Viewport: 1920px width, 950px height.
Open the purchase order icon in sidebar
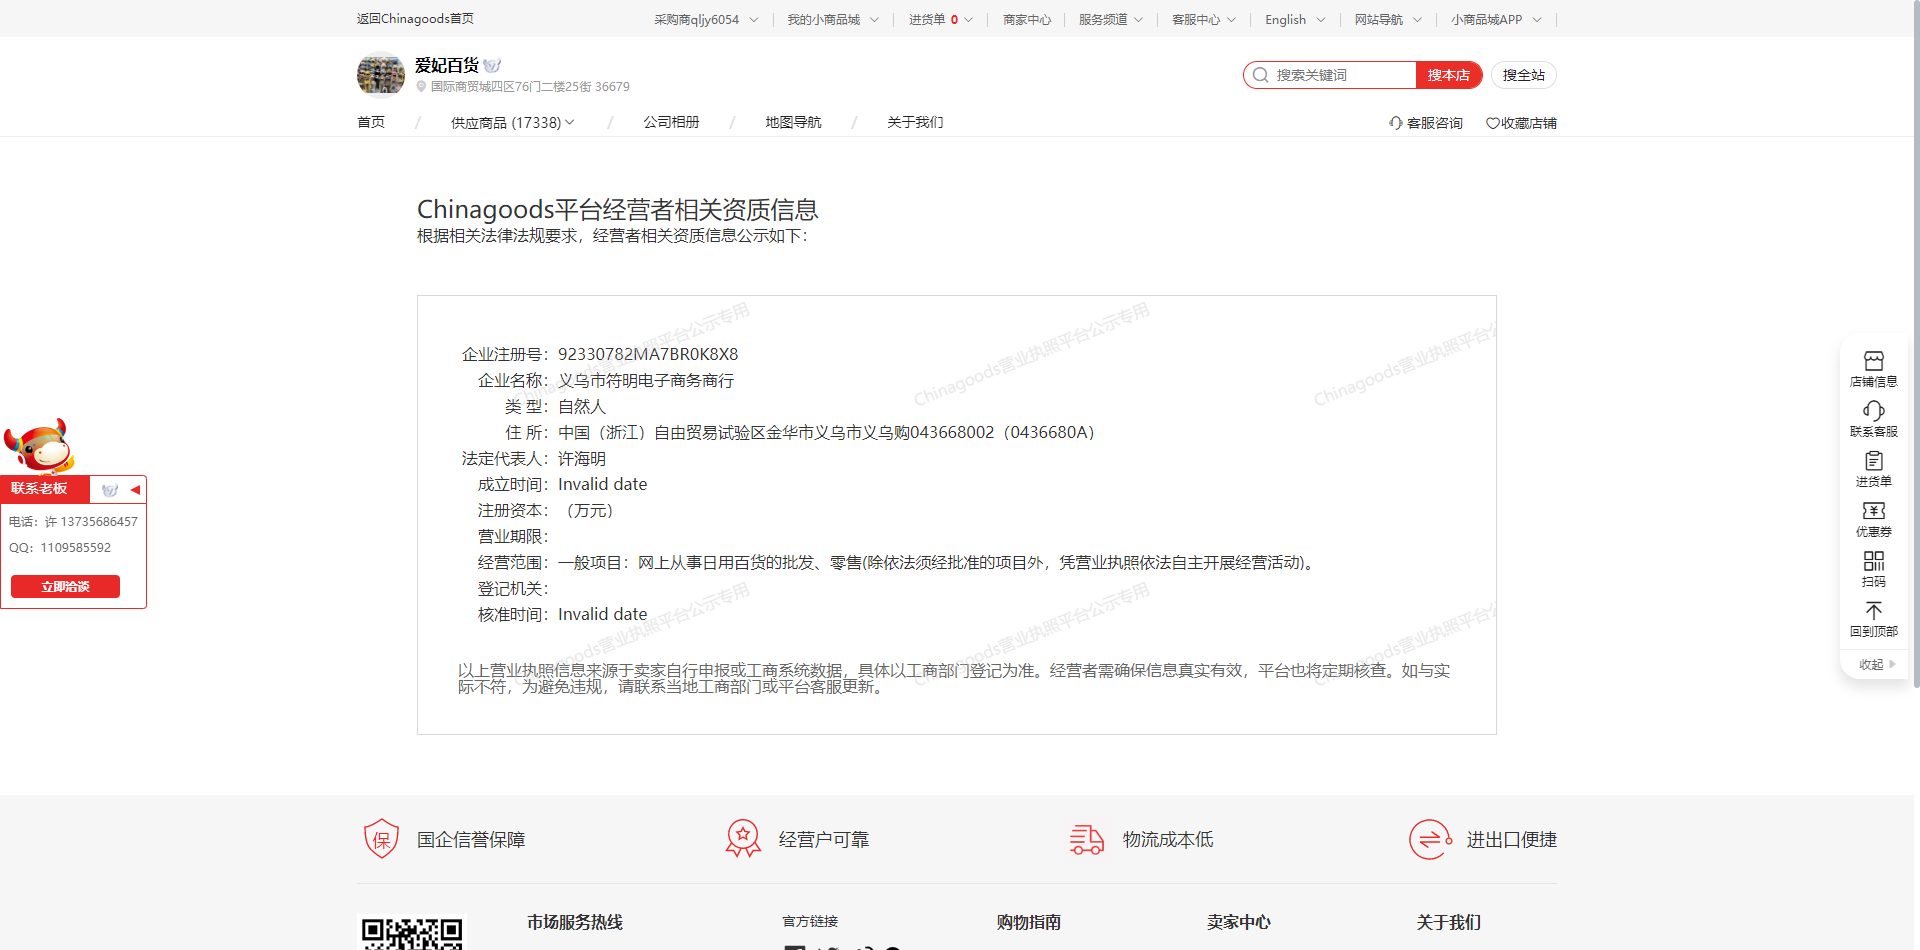[1873, 461]
